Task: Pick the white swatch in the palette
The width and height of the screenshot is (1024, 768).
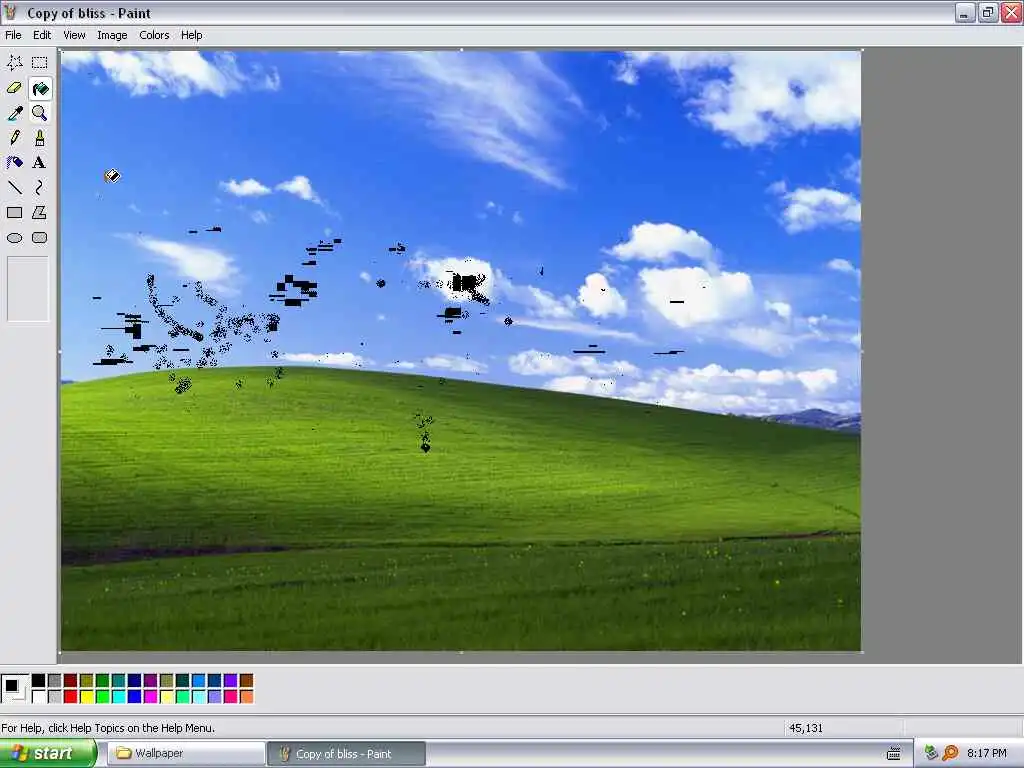Action: coord(39,697)
